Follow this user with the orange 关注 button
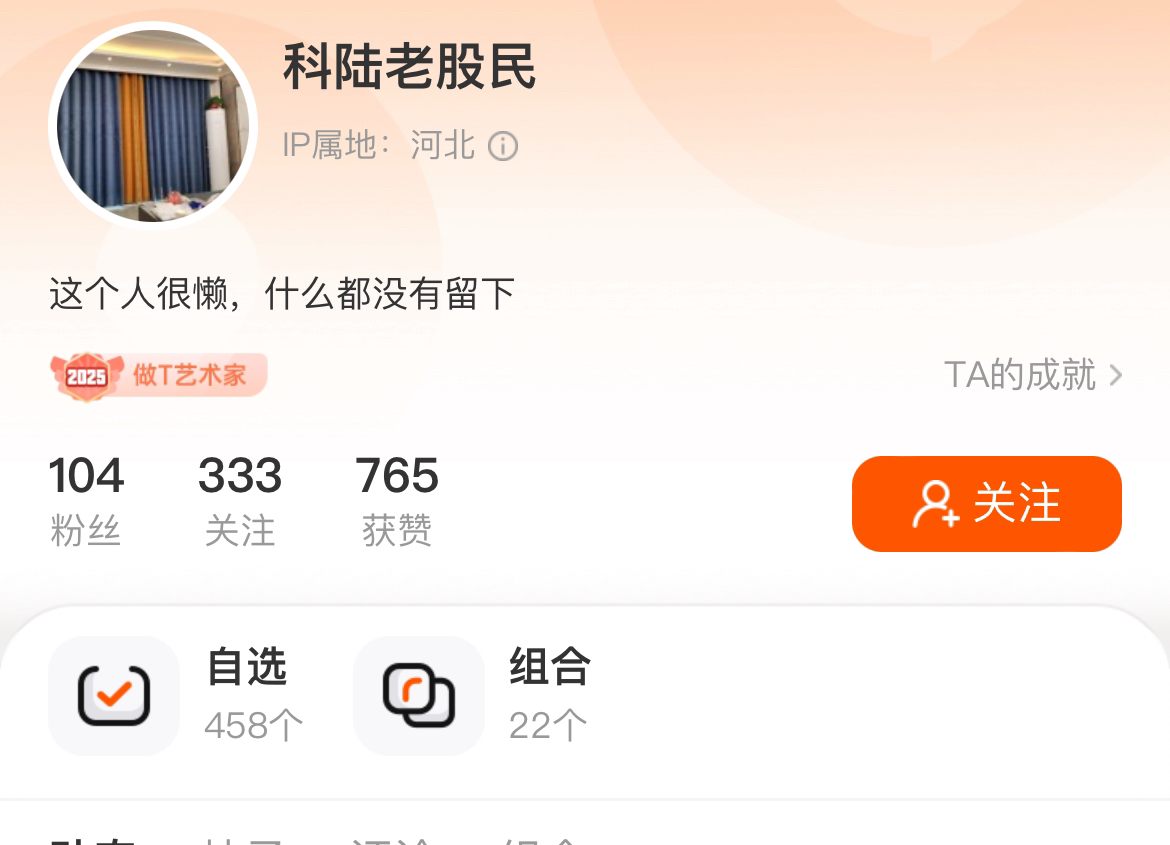This screenshot has width=1170, height=845. click(x=986, y=504)
